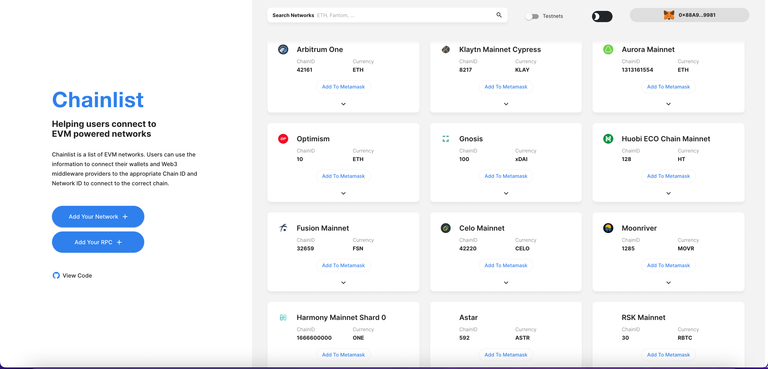Expand Gnosis card details chevron
Viewport: 768px width, 369px height.
(x=506, y=193)
